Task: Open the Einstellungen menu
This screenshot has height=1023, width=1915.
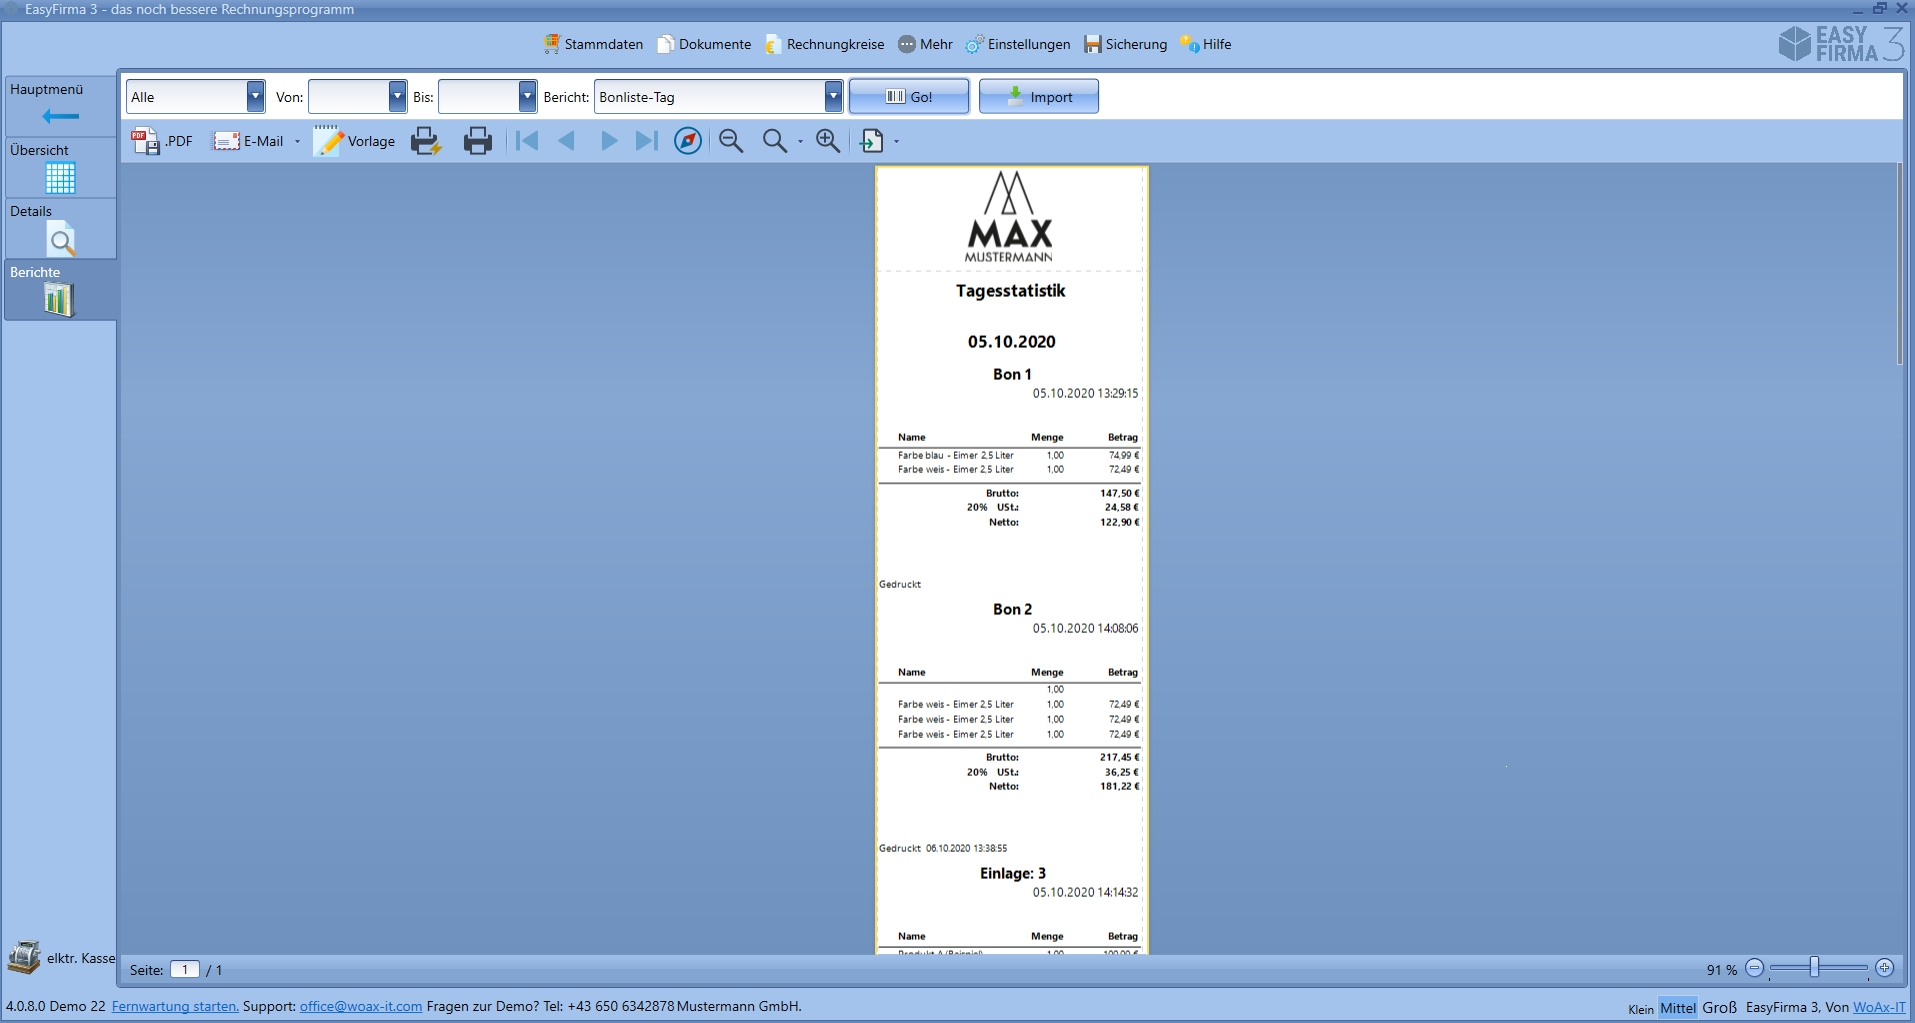Action: click(x=1018, y=44)
